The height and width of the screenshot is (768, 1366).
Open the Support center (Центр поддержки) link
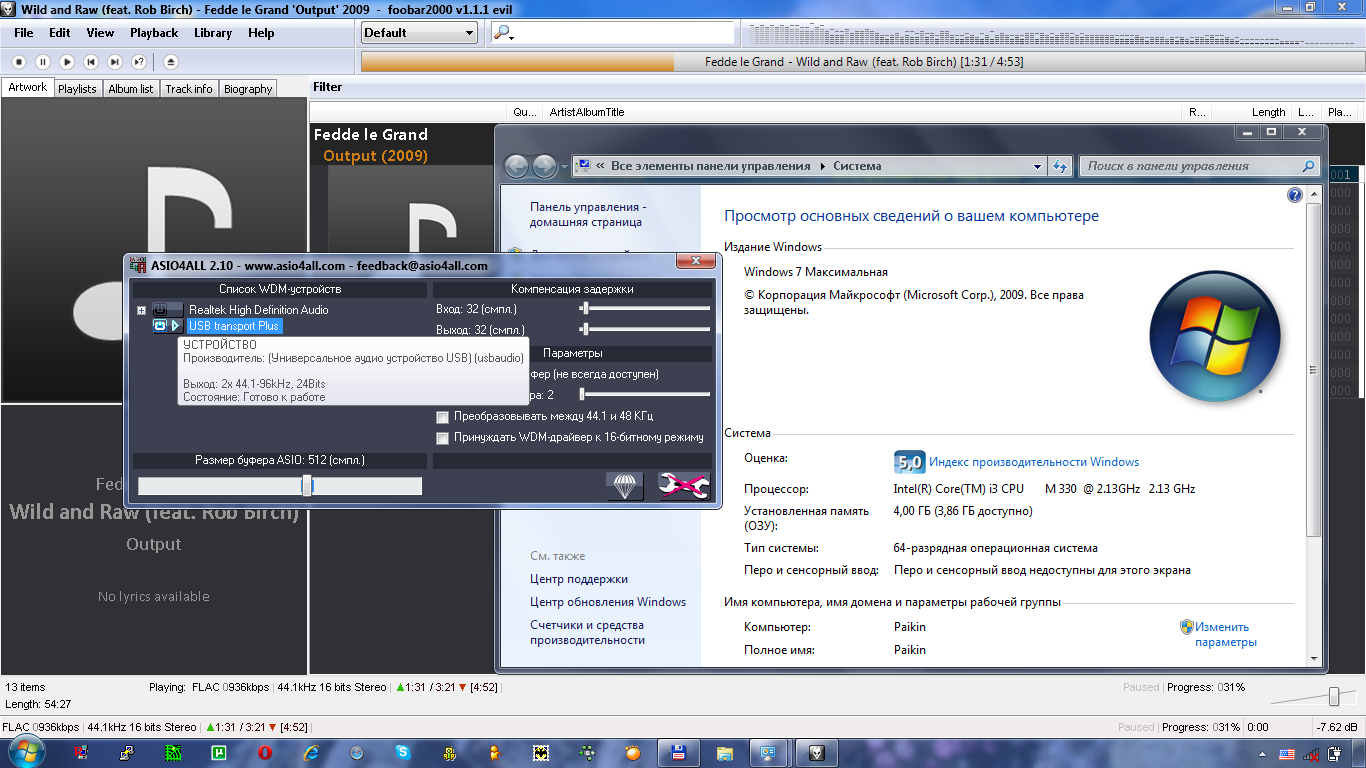[x=579, y=579]
